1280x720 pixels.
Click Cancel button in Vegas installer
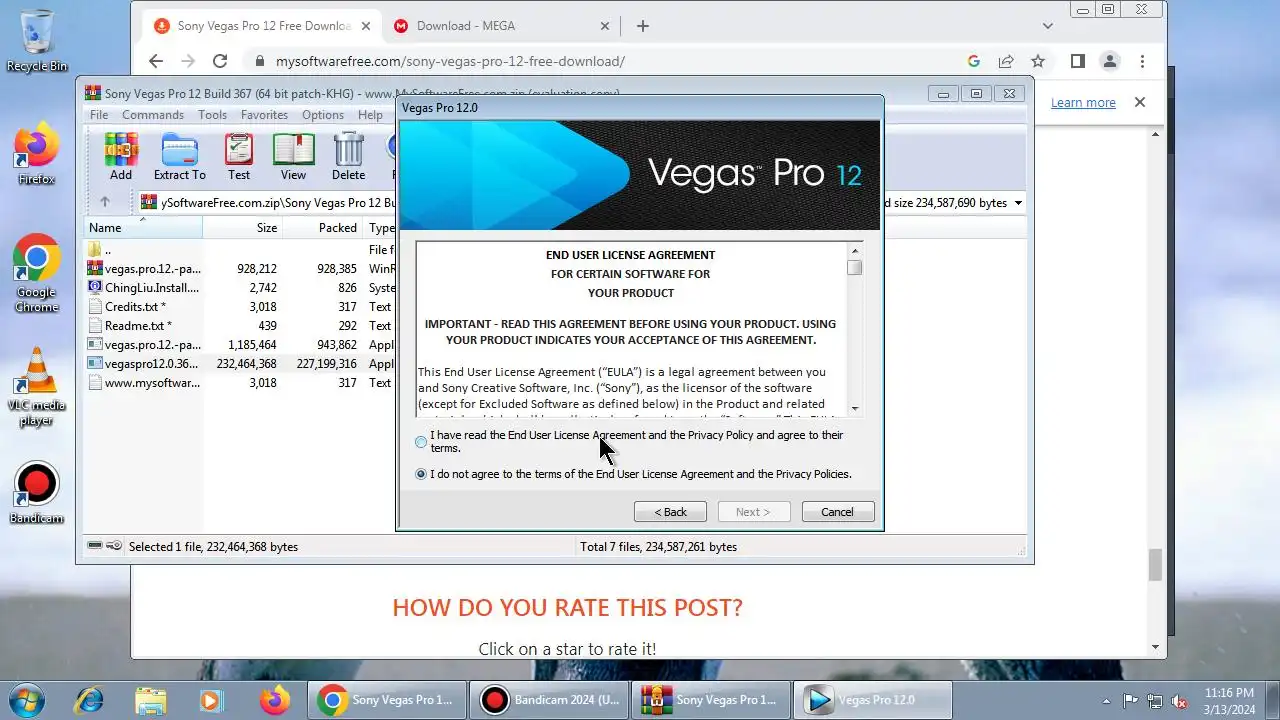[x=838, y=512]
